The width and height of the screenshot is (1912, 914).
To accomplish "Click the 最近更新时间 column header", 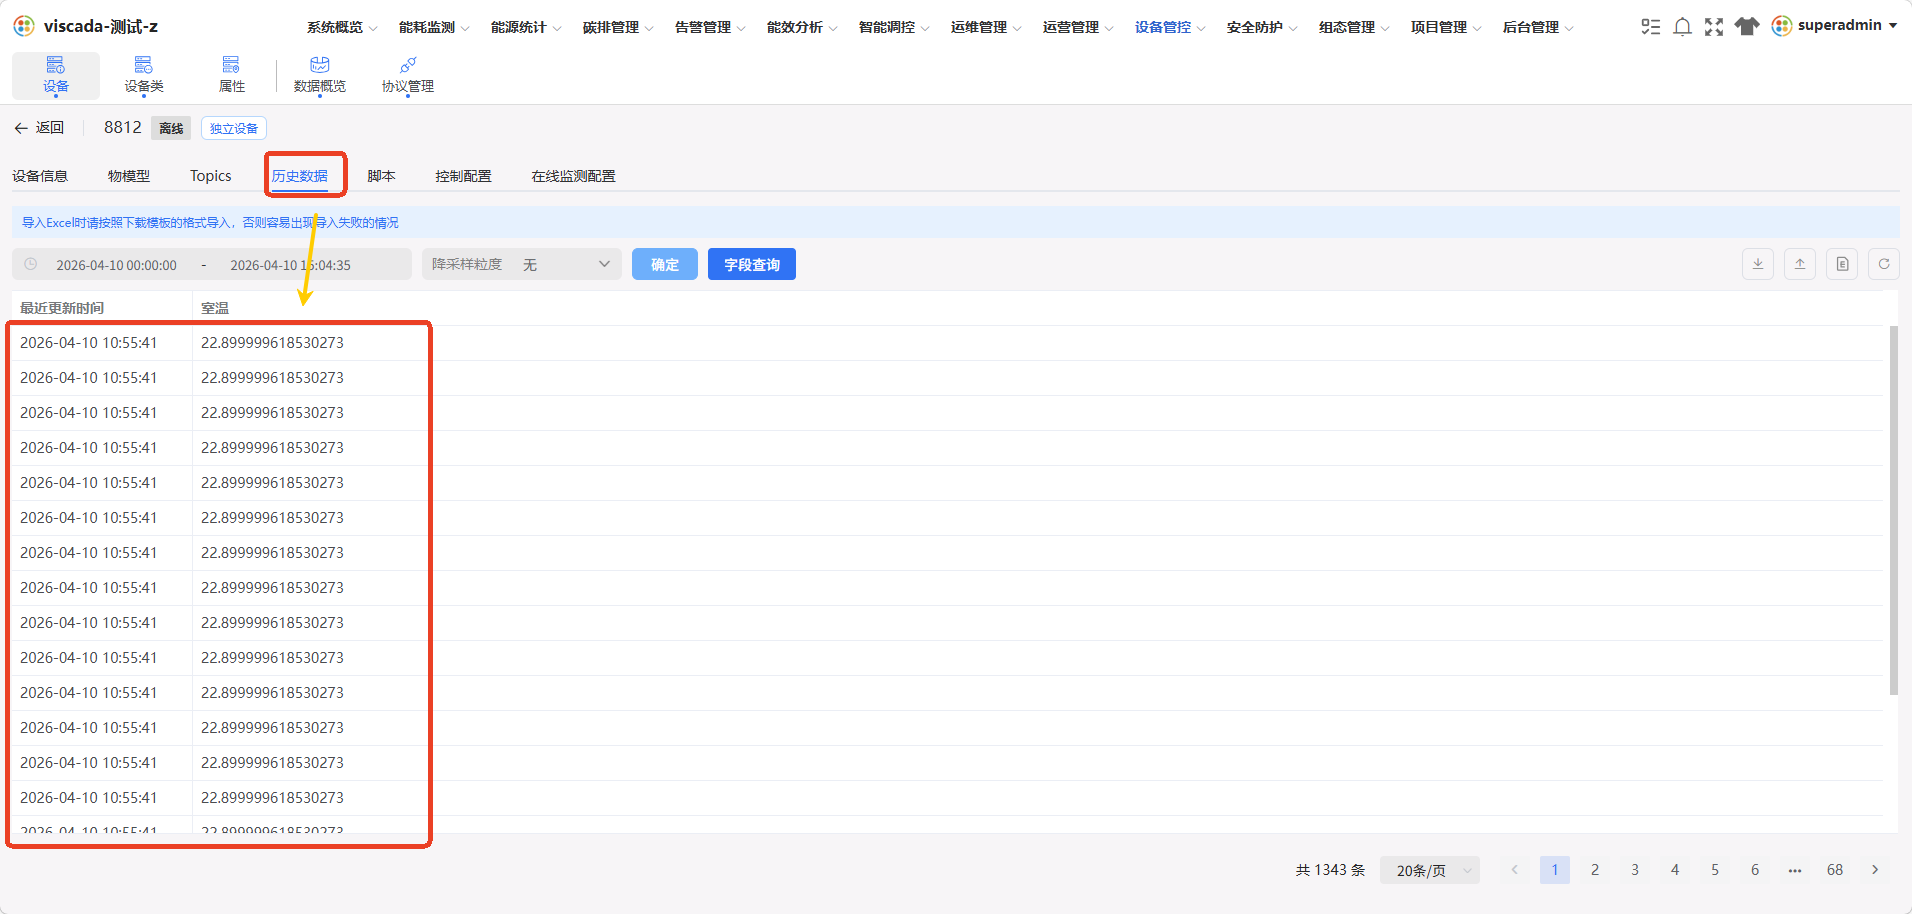I will [x=62, y=308].
